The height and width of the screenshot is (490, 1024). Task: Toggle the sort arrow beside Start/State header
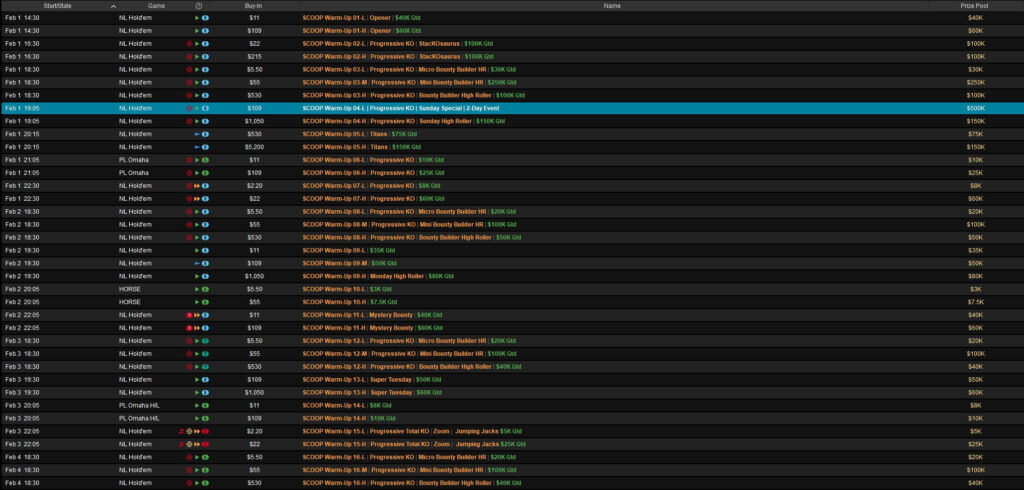pyautogui.click(x=113, y=6)
